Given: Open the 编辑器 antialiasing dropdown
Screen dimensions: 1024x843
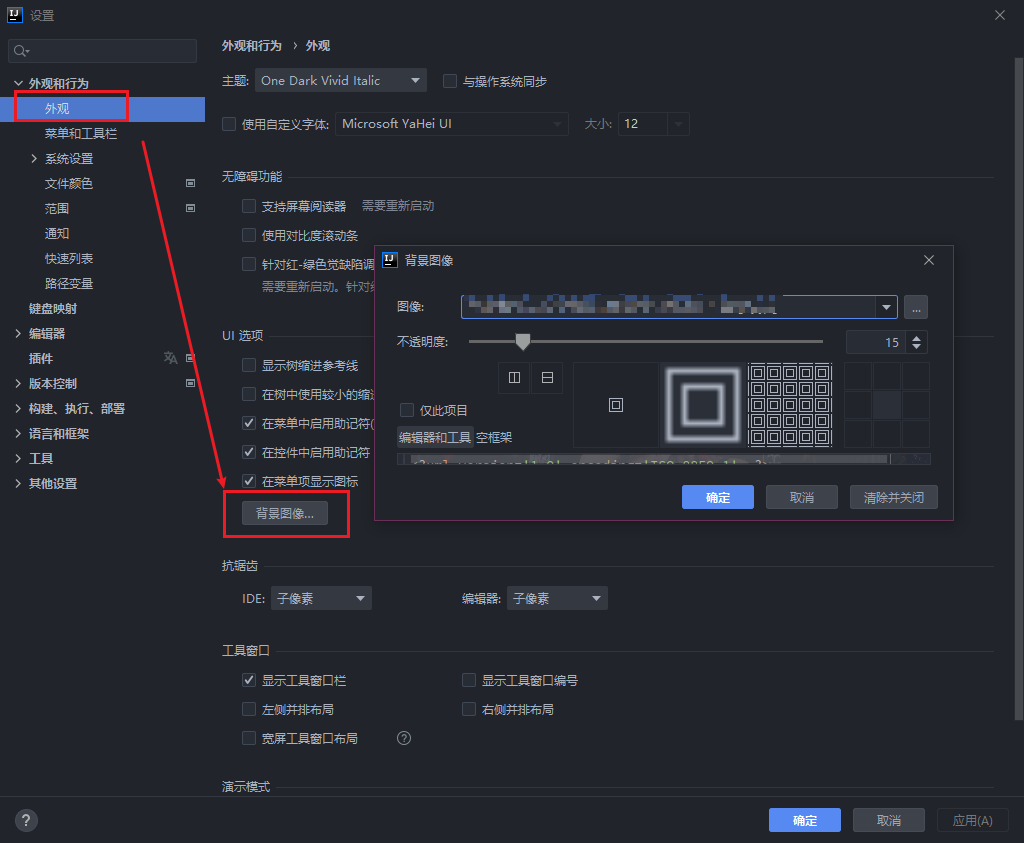Looking at the screenshot, I should click(x=557, y=598).
